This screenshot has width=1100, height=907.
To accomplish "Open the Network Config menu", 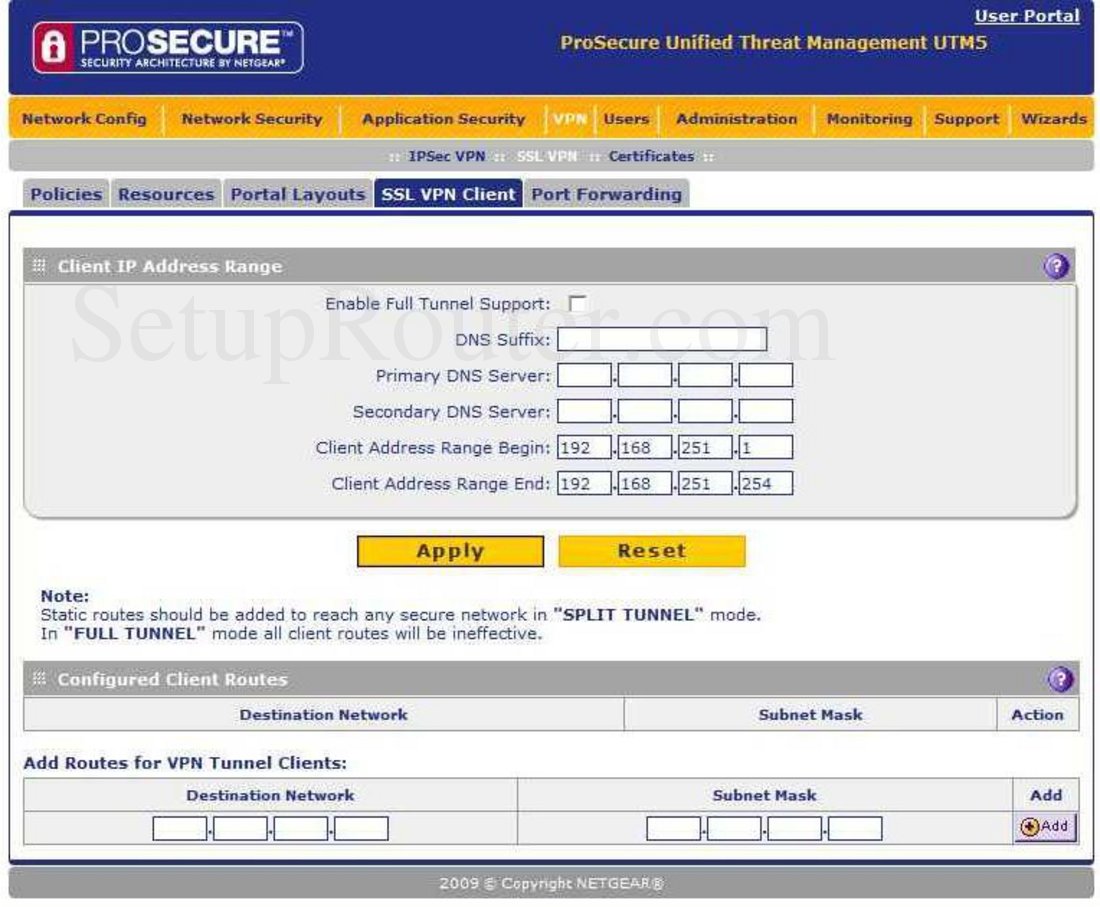I will click(84, 119).
